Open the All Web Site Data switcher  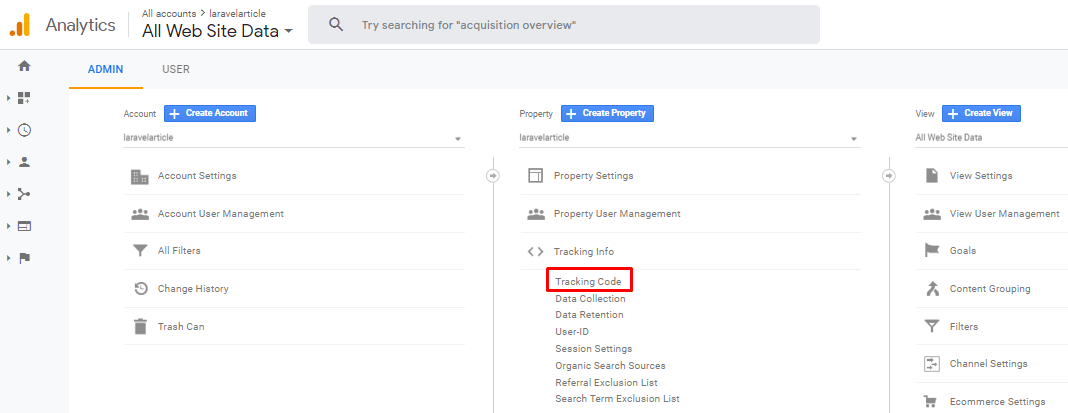[218, 31]
